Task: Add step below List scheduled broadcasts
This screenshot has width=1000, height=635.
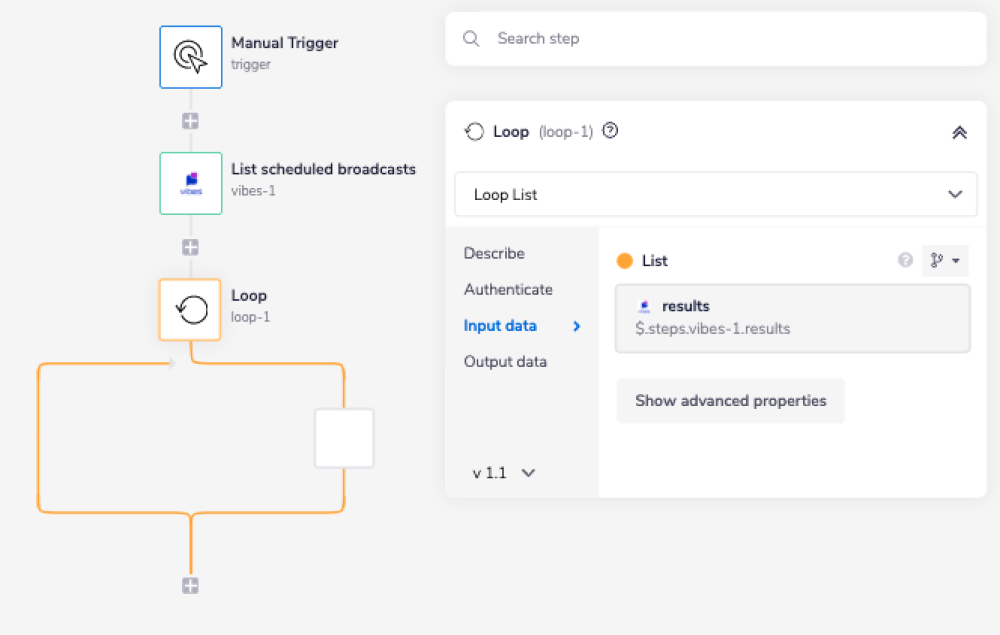Action: point(190,247)
